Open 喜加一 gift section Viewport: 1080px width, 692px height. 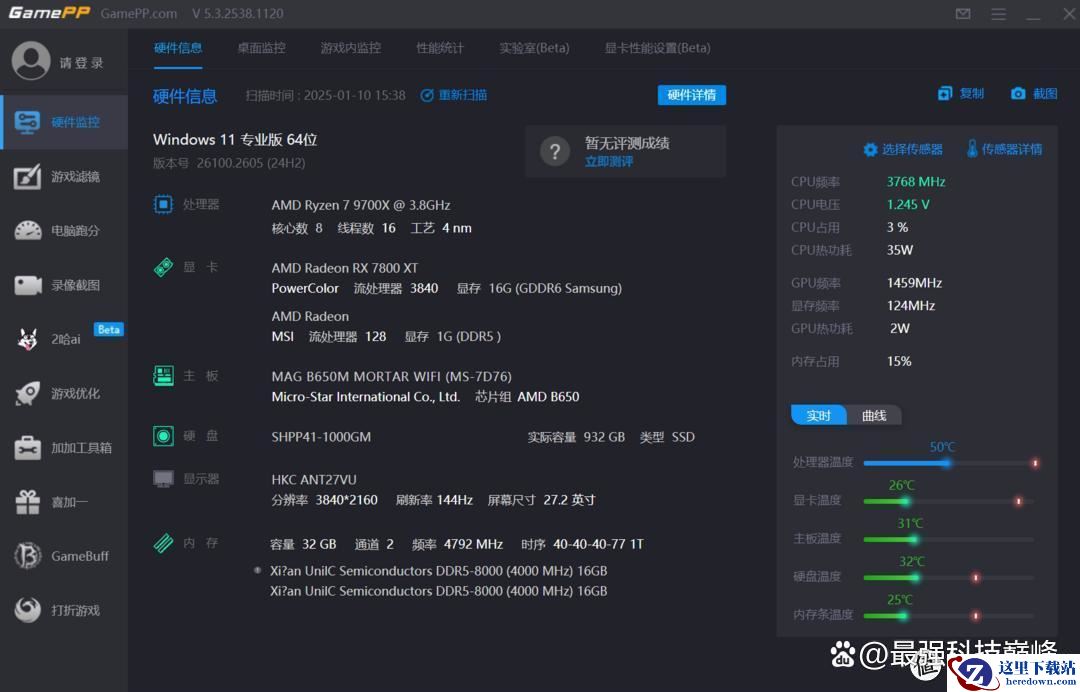pyautogui.click(x=64, y=502)
